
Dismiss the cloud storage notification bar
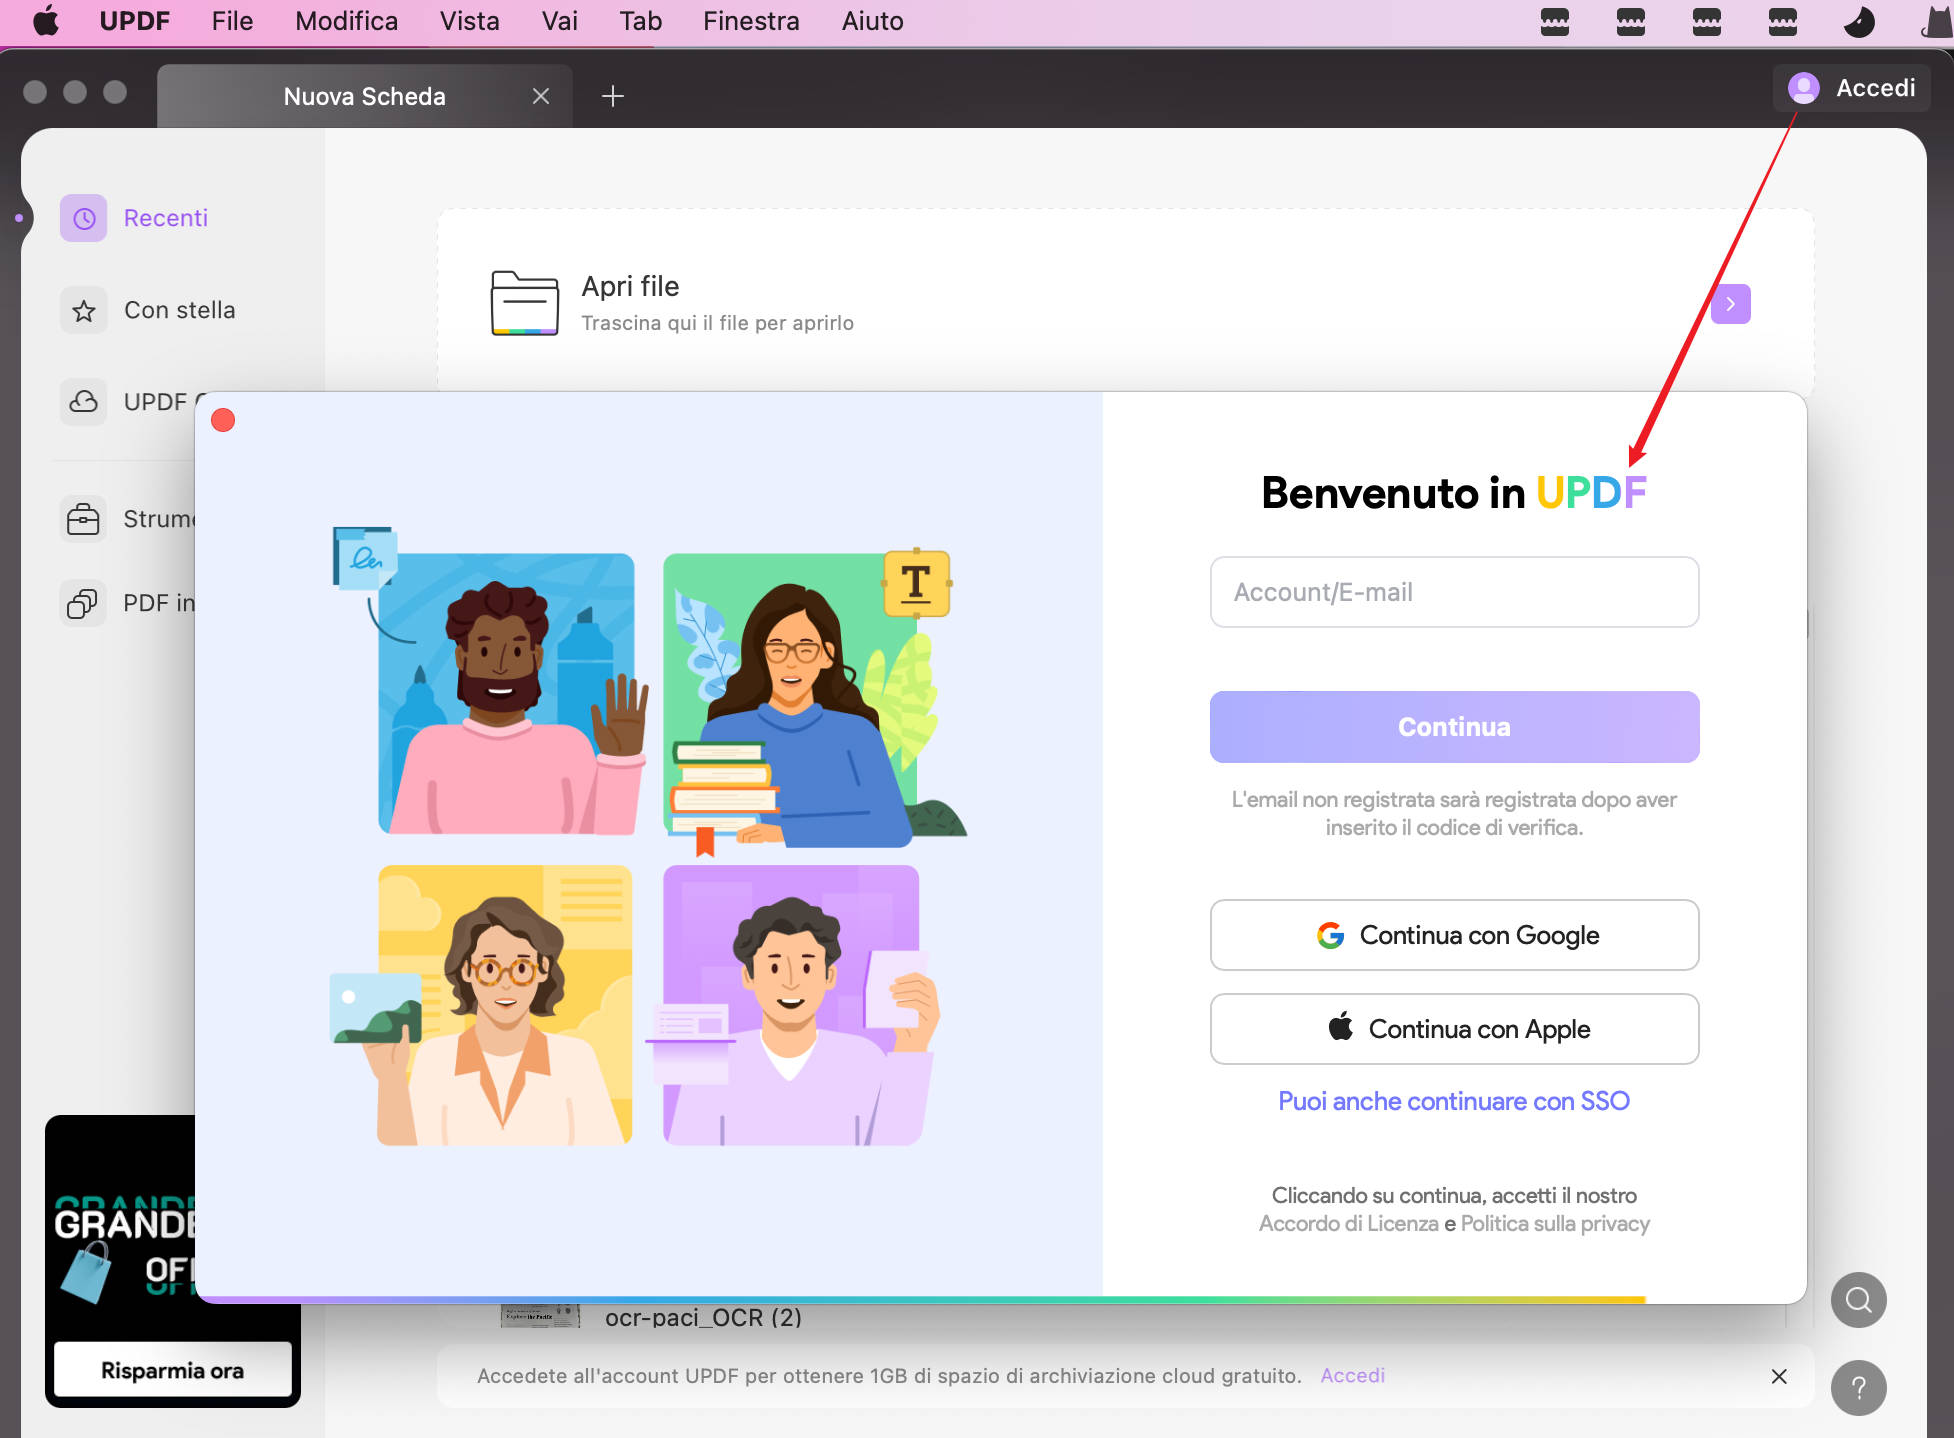click(1779, 1376)
